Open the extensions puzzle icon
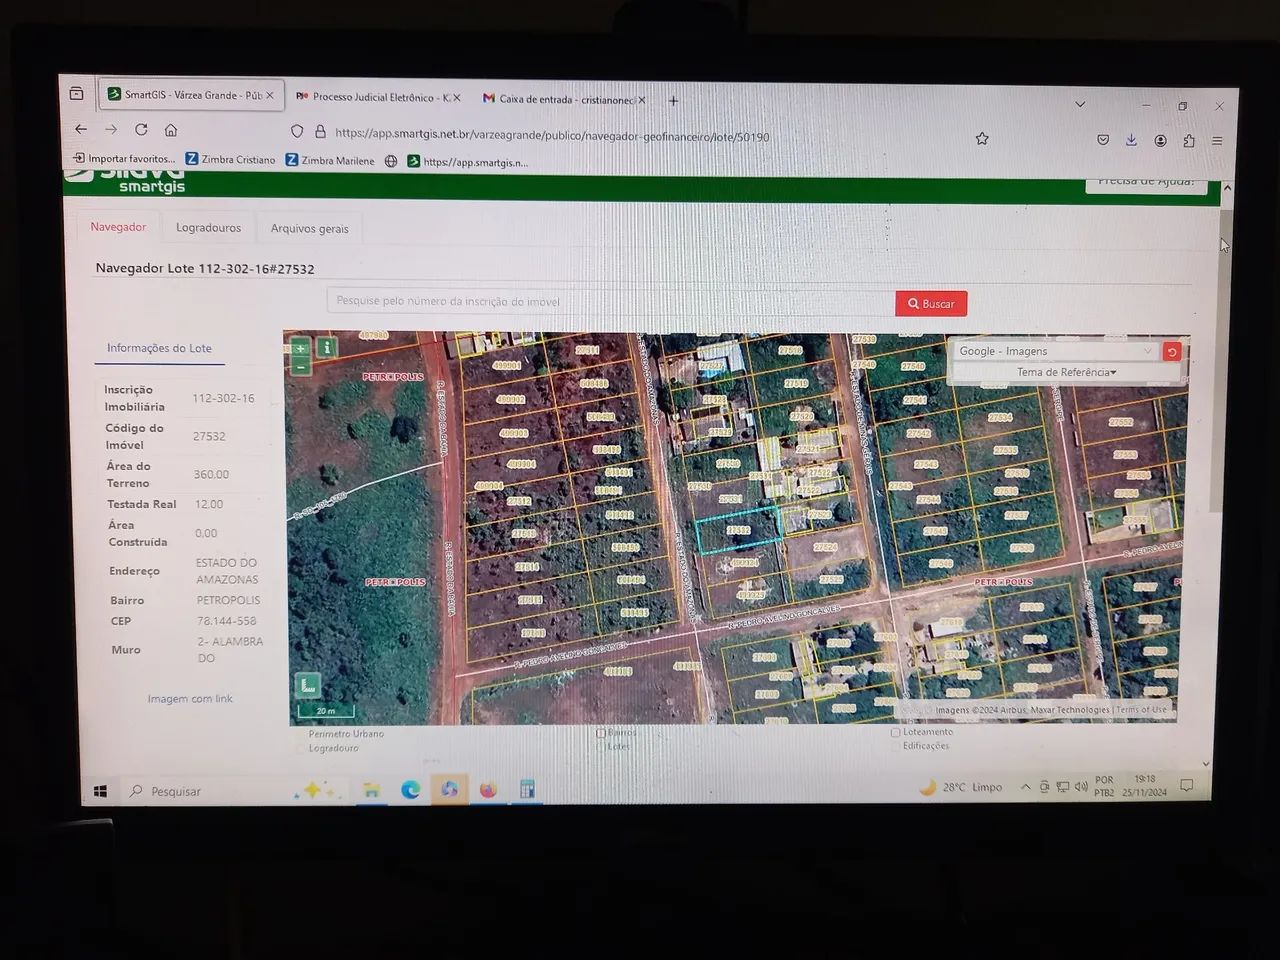This screenshot has width=1280, height=960. (x=1188, y=141)
